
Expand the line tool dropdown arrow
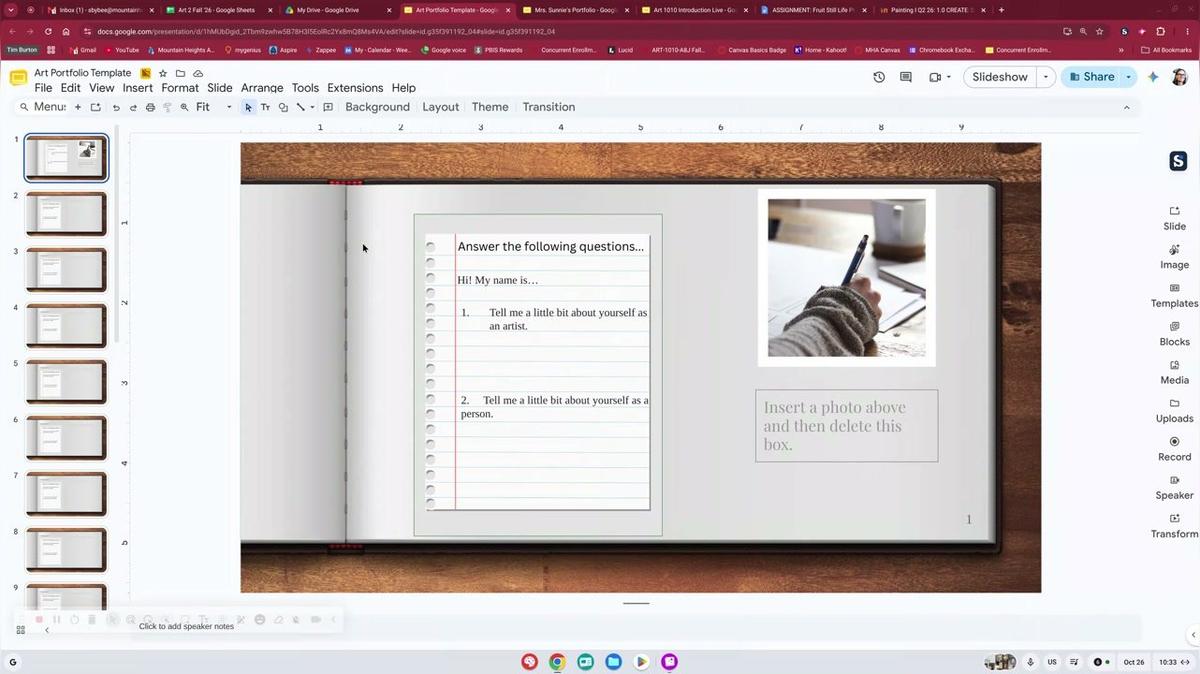pyautogui.click(x=312, y=107)
